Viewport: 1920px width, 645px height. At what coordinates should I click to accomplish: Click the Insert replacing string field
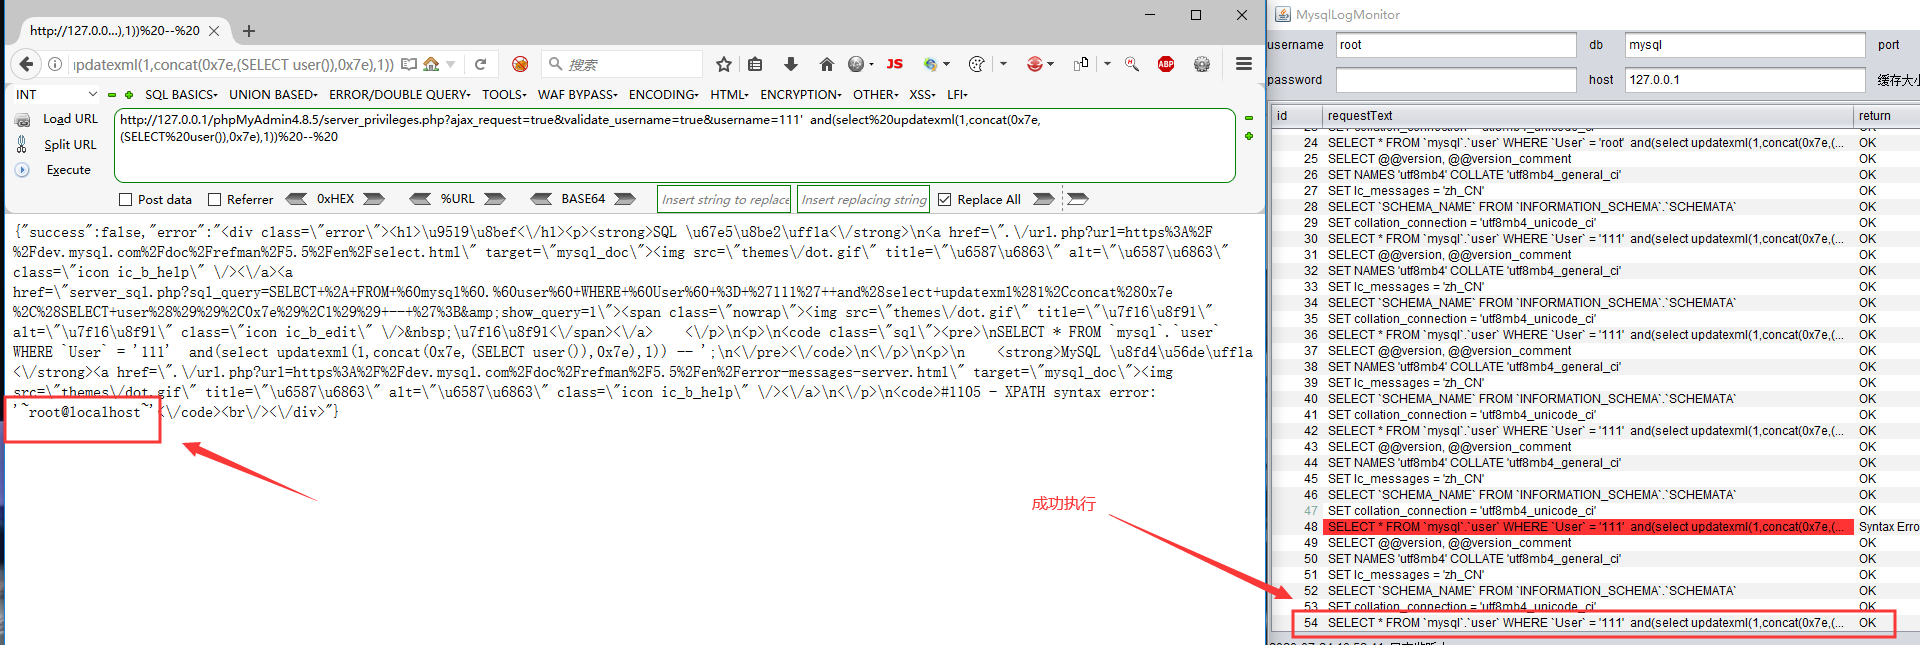863,199
